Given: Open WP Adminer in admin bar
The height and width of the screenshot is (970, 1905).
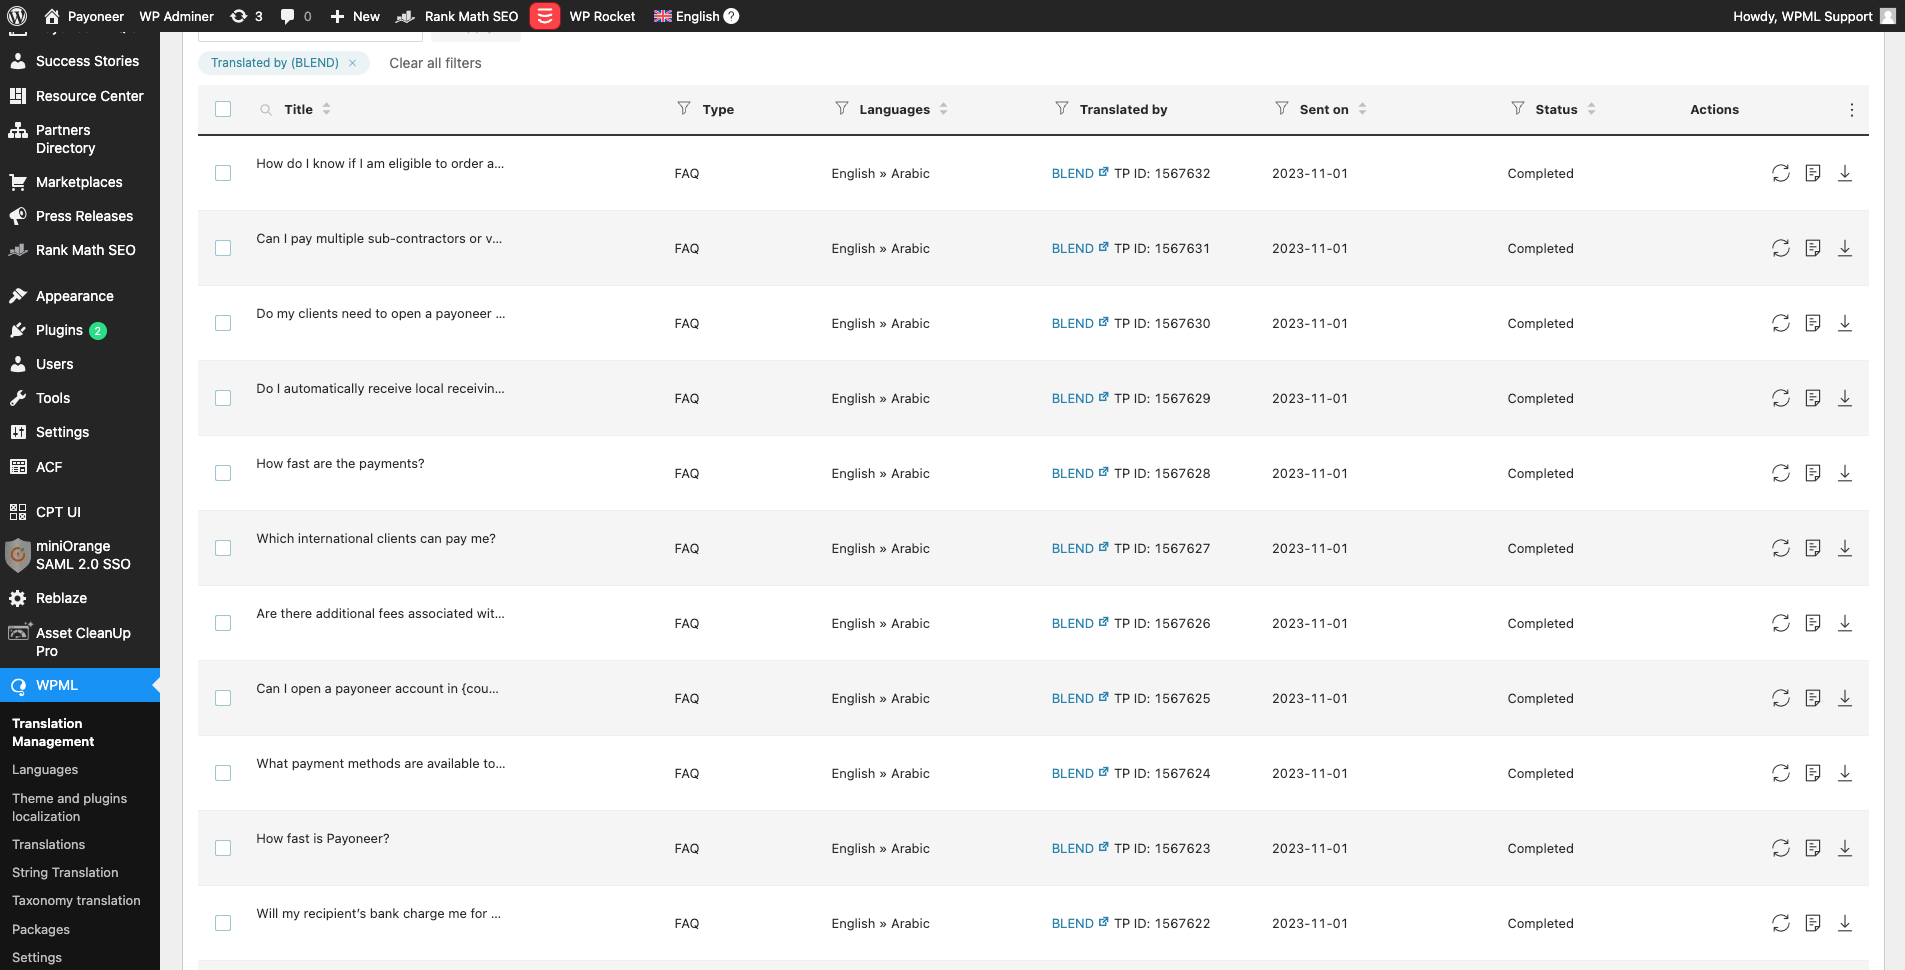Looking at the screenshot, I should coord(177,16).
